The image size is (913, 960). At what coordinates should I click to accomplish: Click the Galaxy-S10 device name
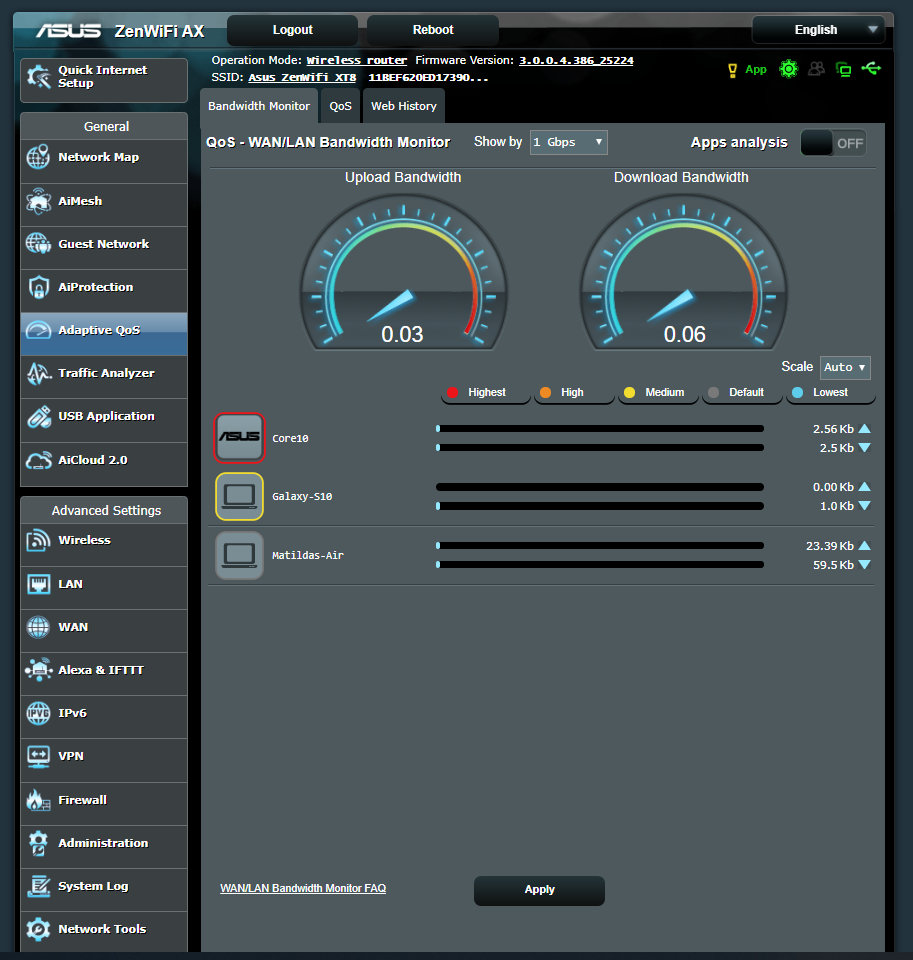click(x=302, y=497)
